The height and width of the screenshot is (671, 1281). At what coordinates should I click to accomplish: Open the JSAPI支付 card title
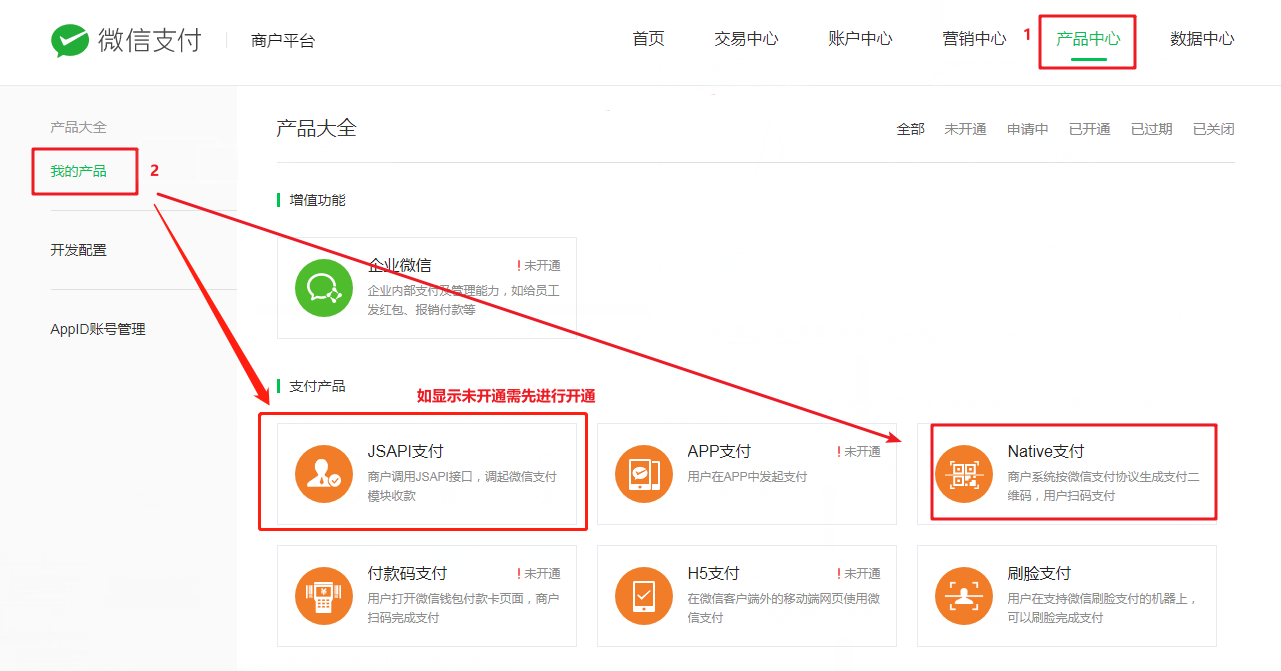[405, 451]
